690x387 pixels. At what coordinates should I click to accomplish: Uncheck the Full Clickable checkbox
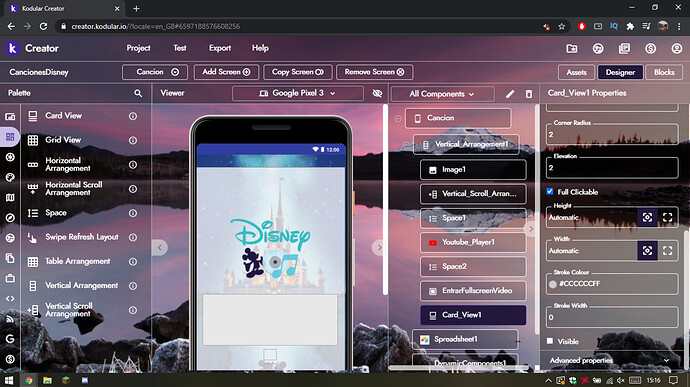[x=550, y=192]
